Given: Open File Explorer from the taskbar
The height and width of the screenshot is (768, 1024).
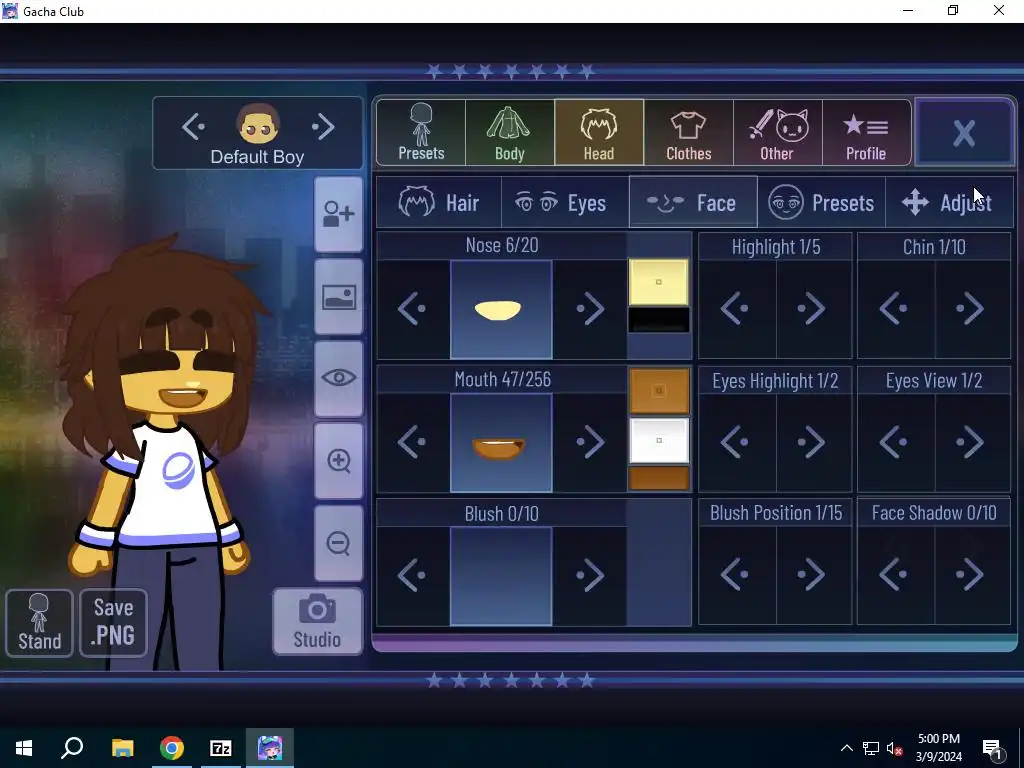Looking at the screenshot, I should (x=123, y=748).
